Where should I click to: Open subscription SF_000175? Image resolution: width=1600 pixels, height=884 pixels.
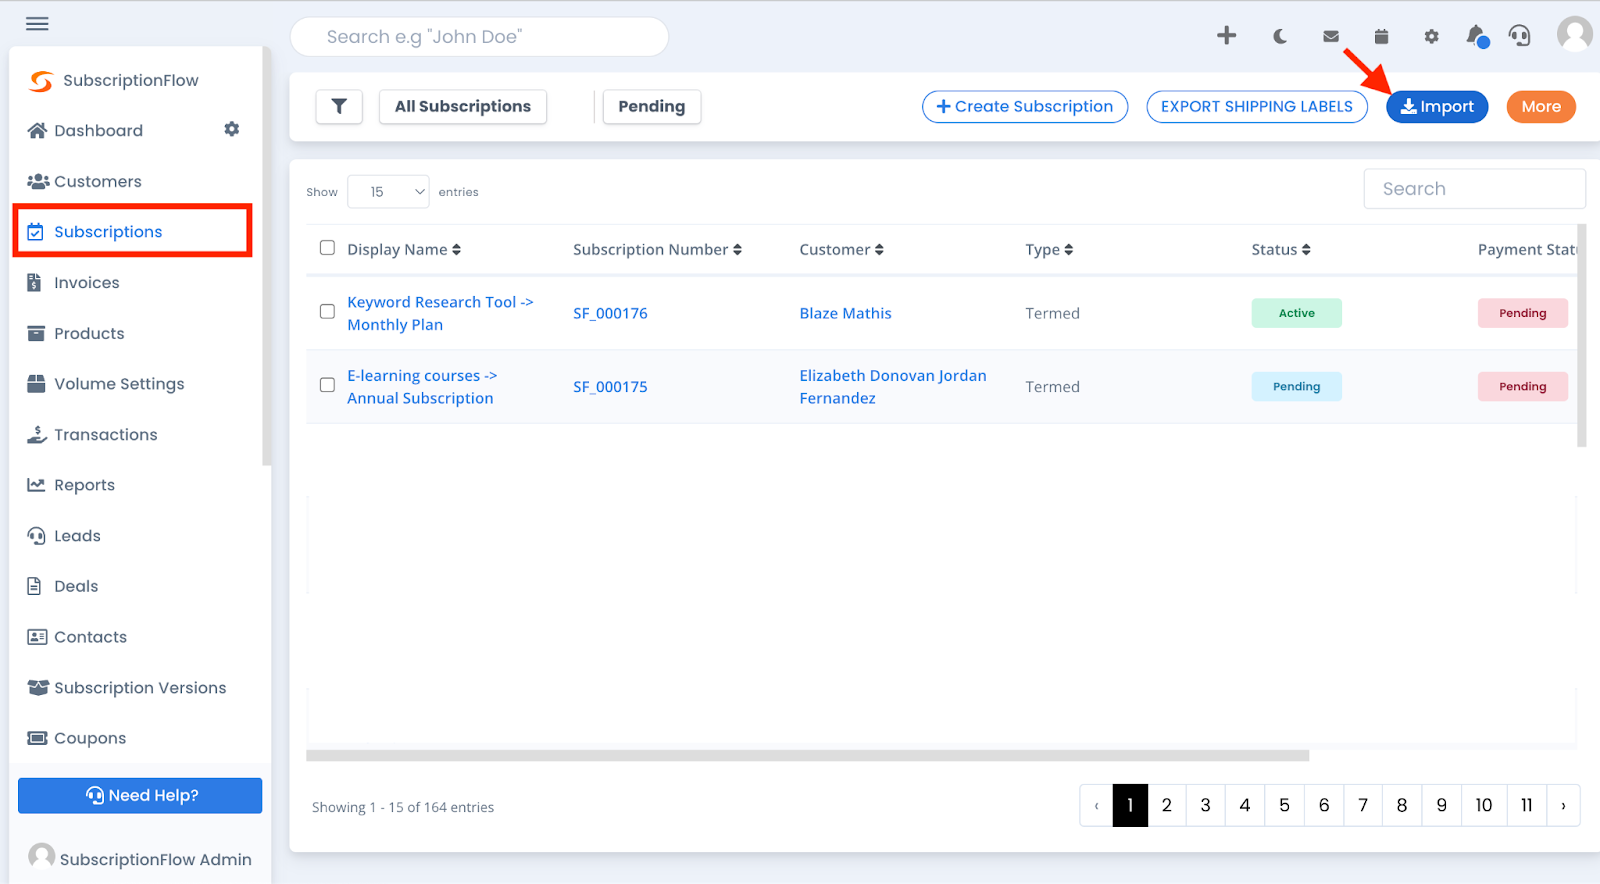coord(610,387)
